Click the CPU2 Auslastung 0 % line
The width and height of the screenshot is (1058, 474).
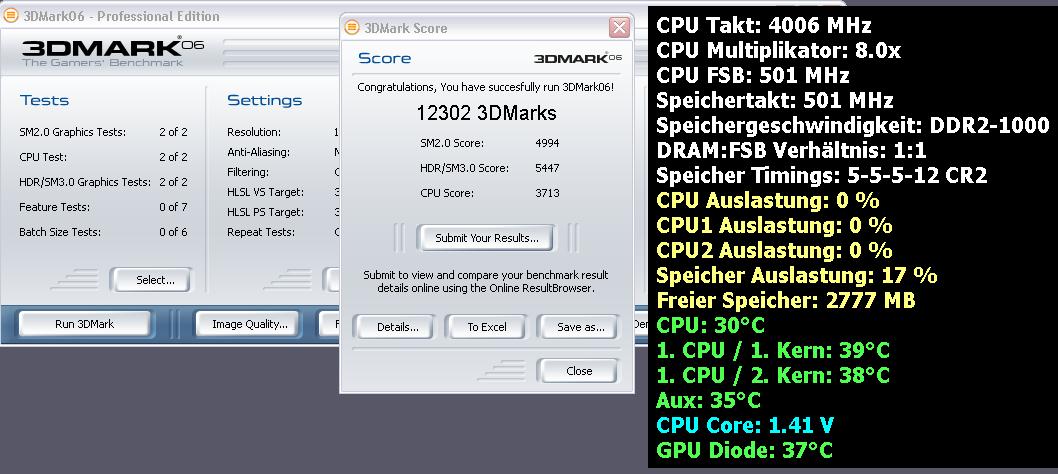point(774,251)
